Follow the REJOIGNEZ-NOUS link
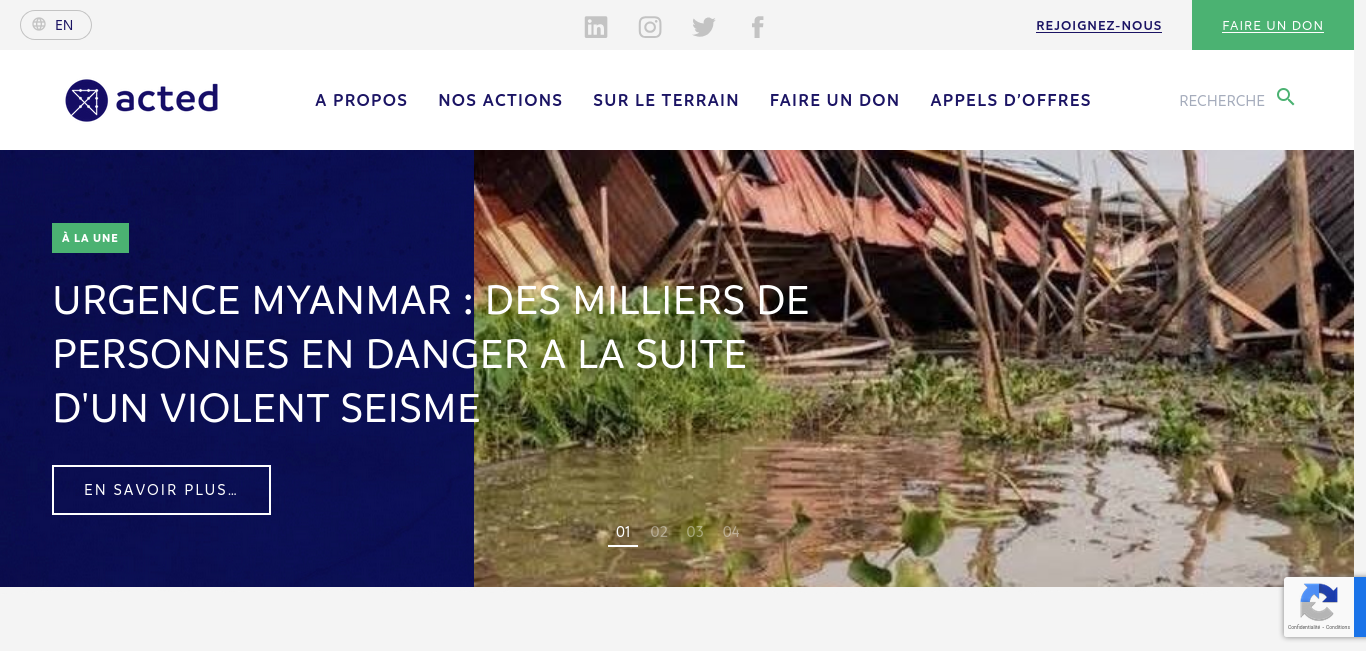 pos(1099,26)
